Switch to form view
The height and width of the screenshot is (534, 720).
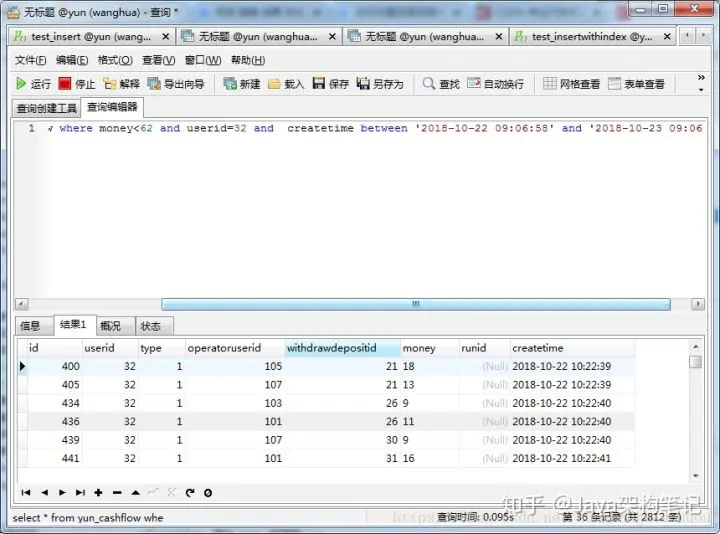pos(636,84)
